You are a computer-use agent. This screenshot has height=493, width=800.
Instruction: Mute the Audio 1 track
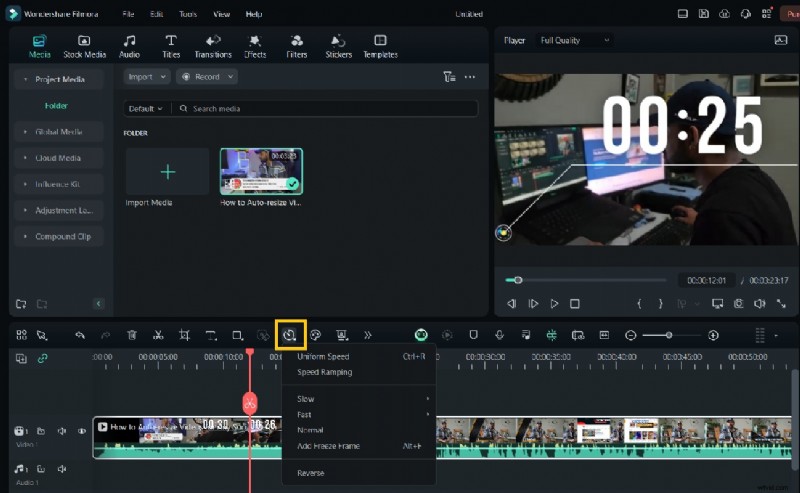pyautogui.click(x=62, y=468)
